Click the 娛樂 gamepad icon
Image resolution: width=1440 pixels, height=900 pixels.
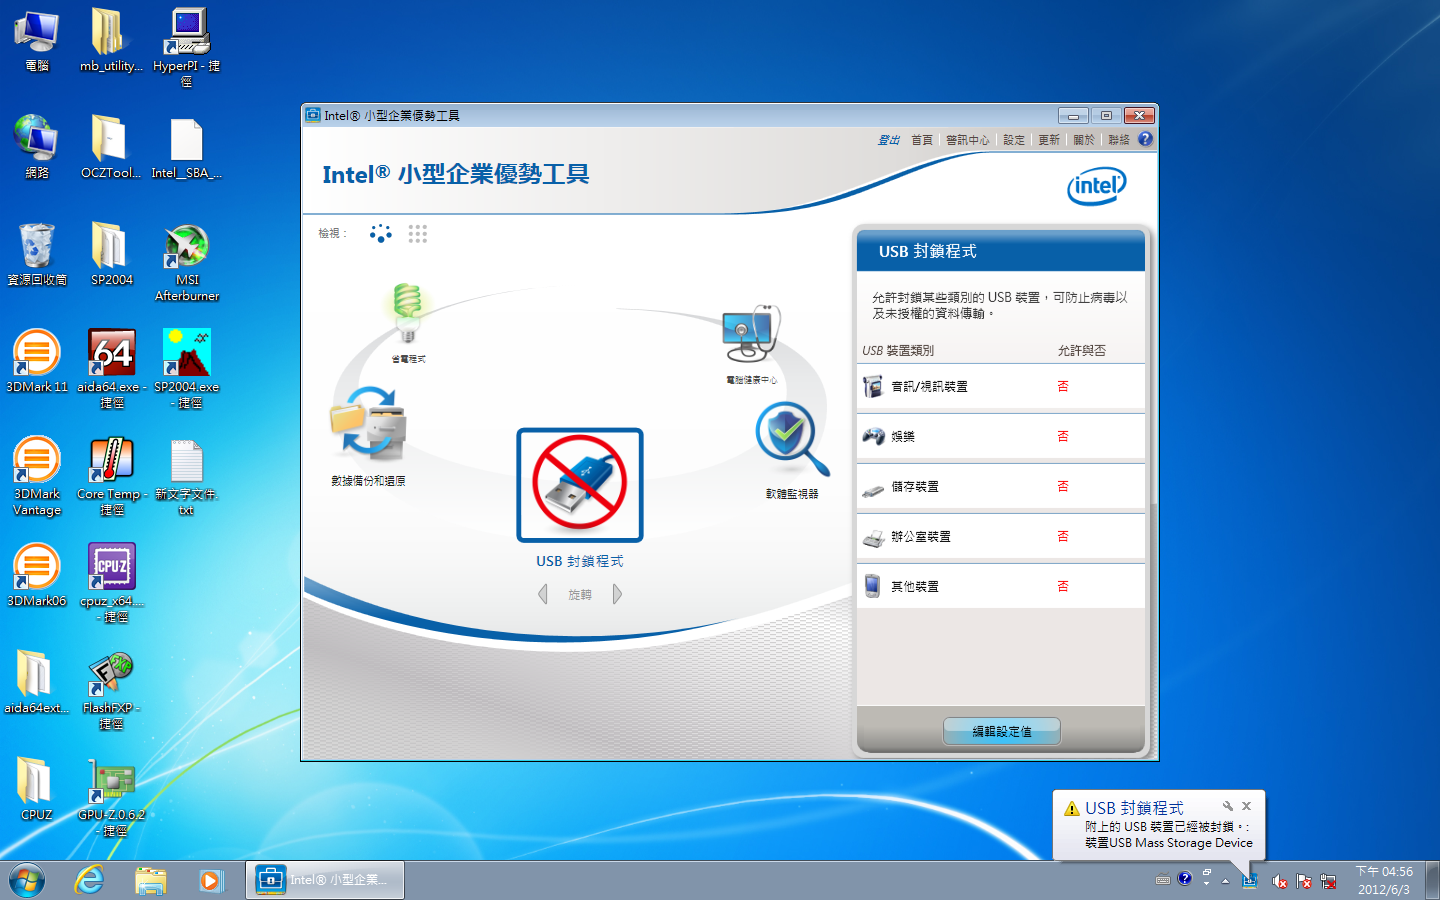coord(873,436)
